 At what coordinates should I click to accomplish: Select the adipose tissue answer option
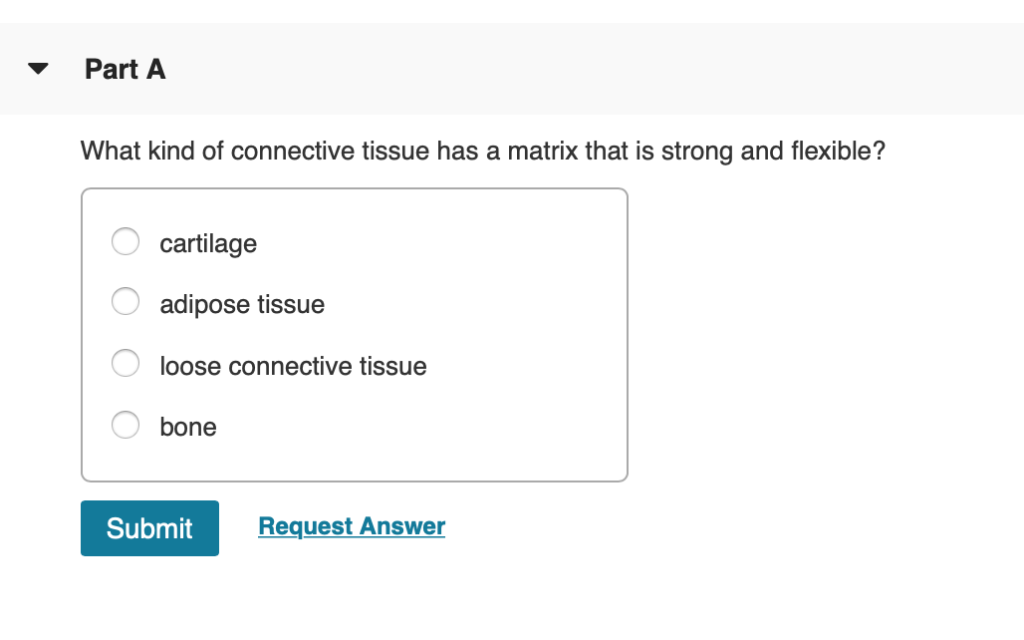pyautogui.click(x=125, y=301)
